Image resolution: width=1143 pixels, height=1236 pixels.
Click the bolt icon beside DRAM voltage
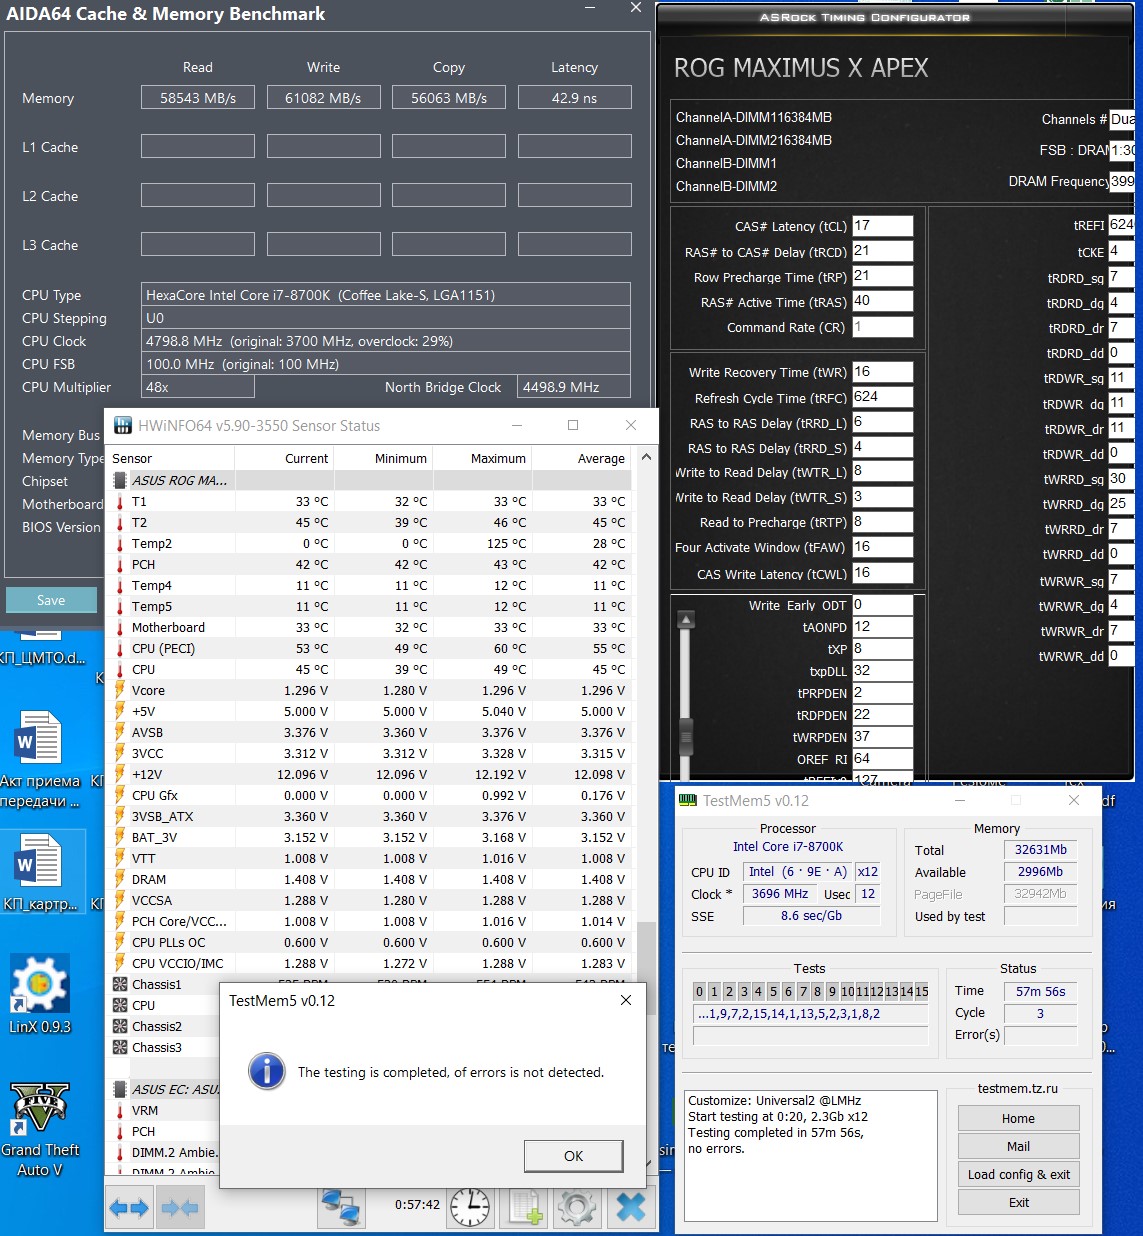tap(120, 879)
